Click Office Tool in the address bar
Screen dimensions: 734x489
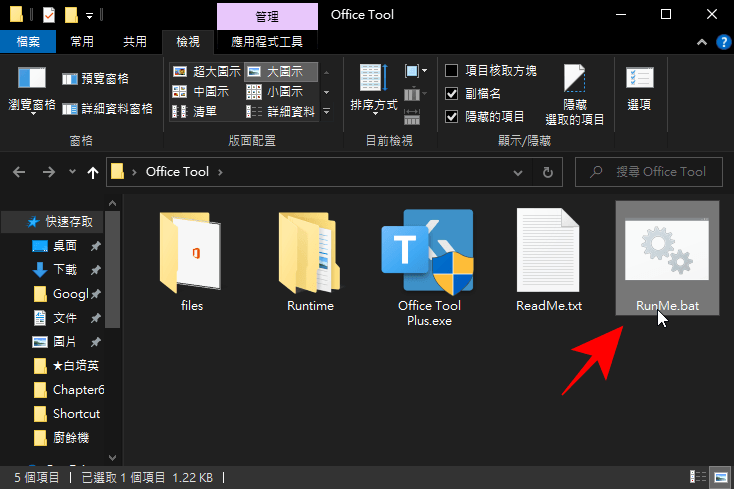coord(177,172)
